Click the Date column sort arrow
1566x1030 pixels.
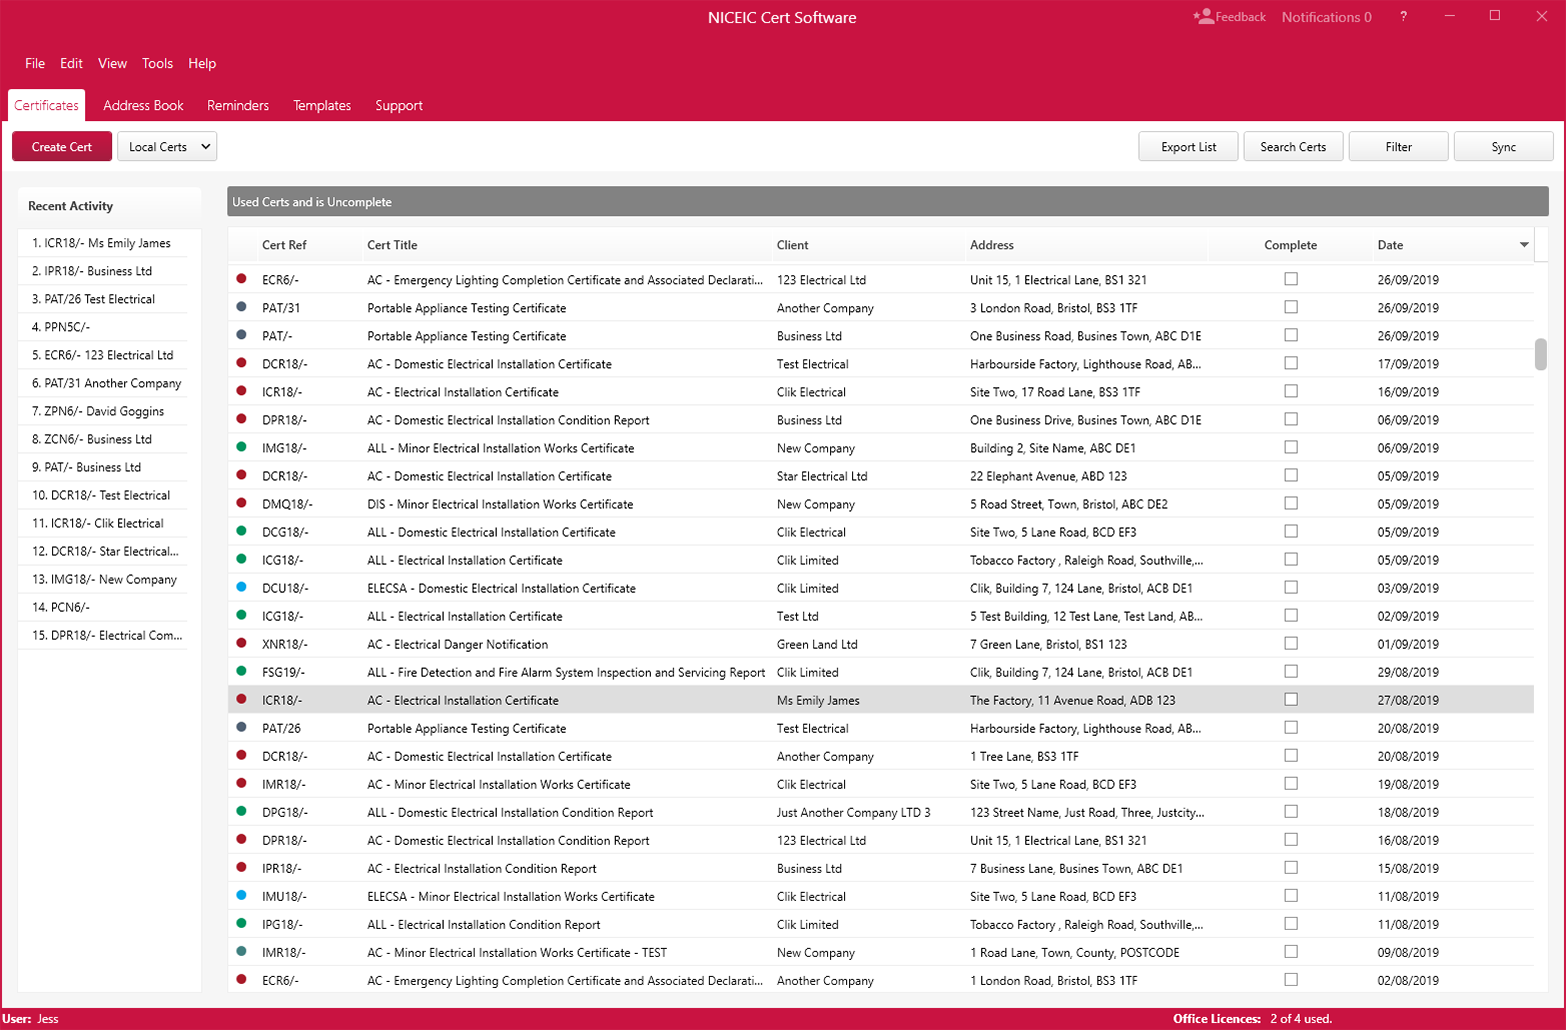[x=1524, y=245]
